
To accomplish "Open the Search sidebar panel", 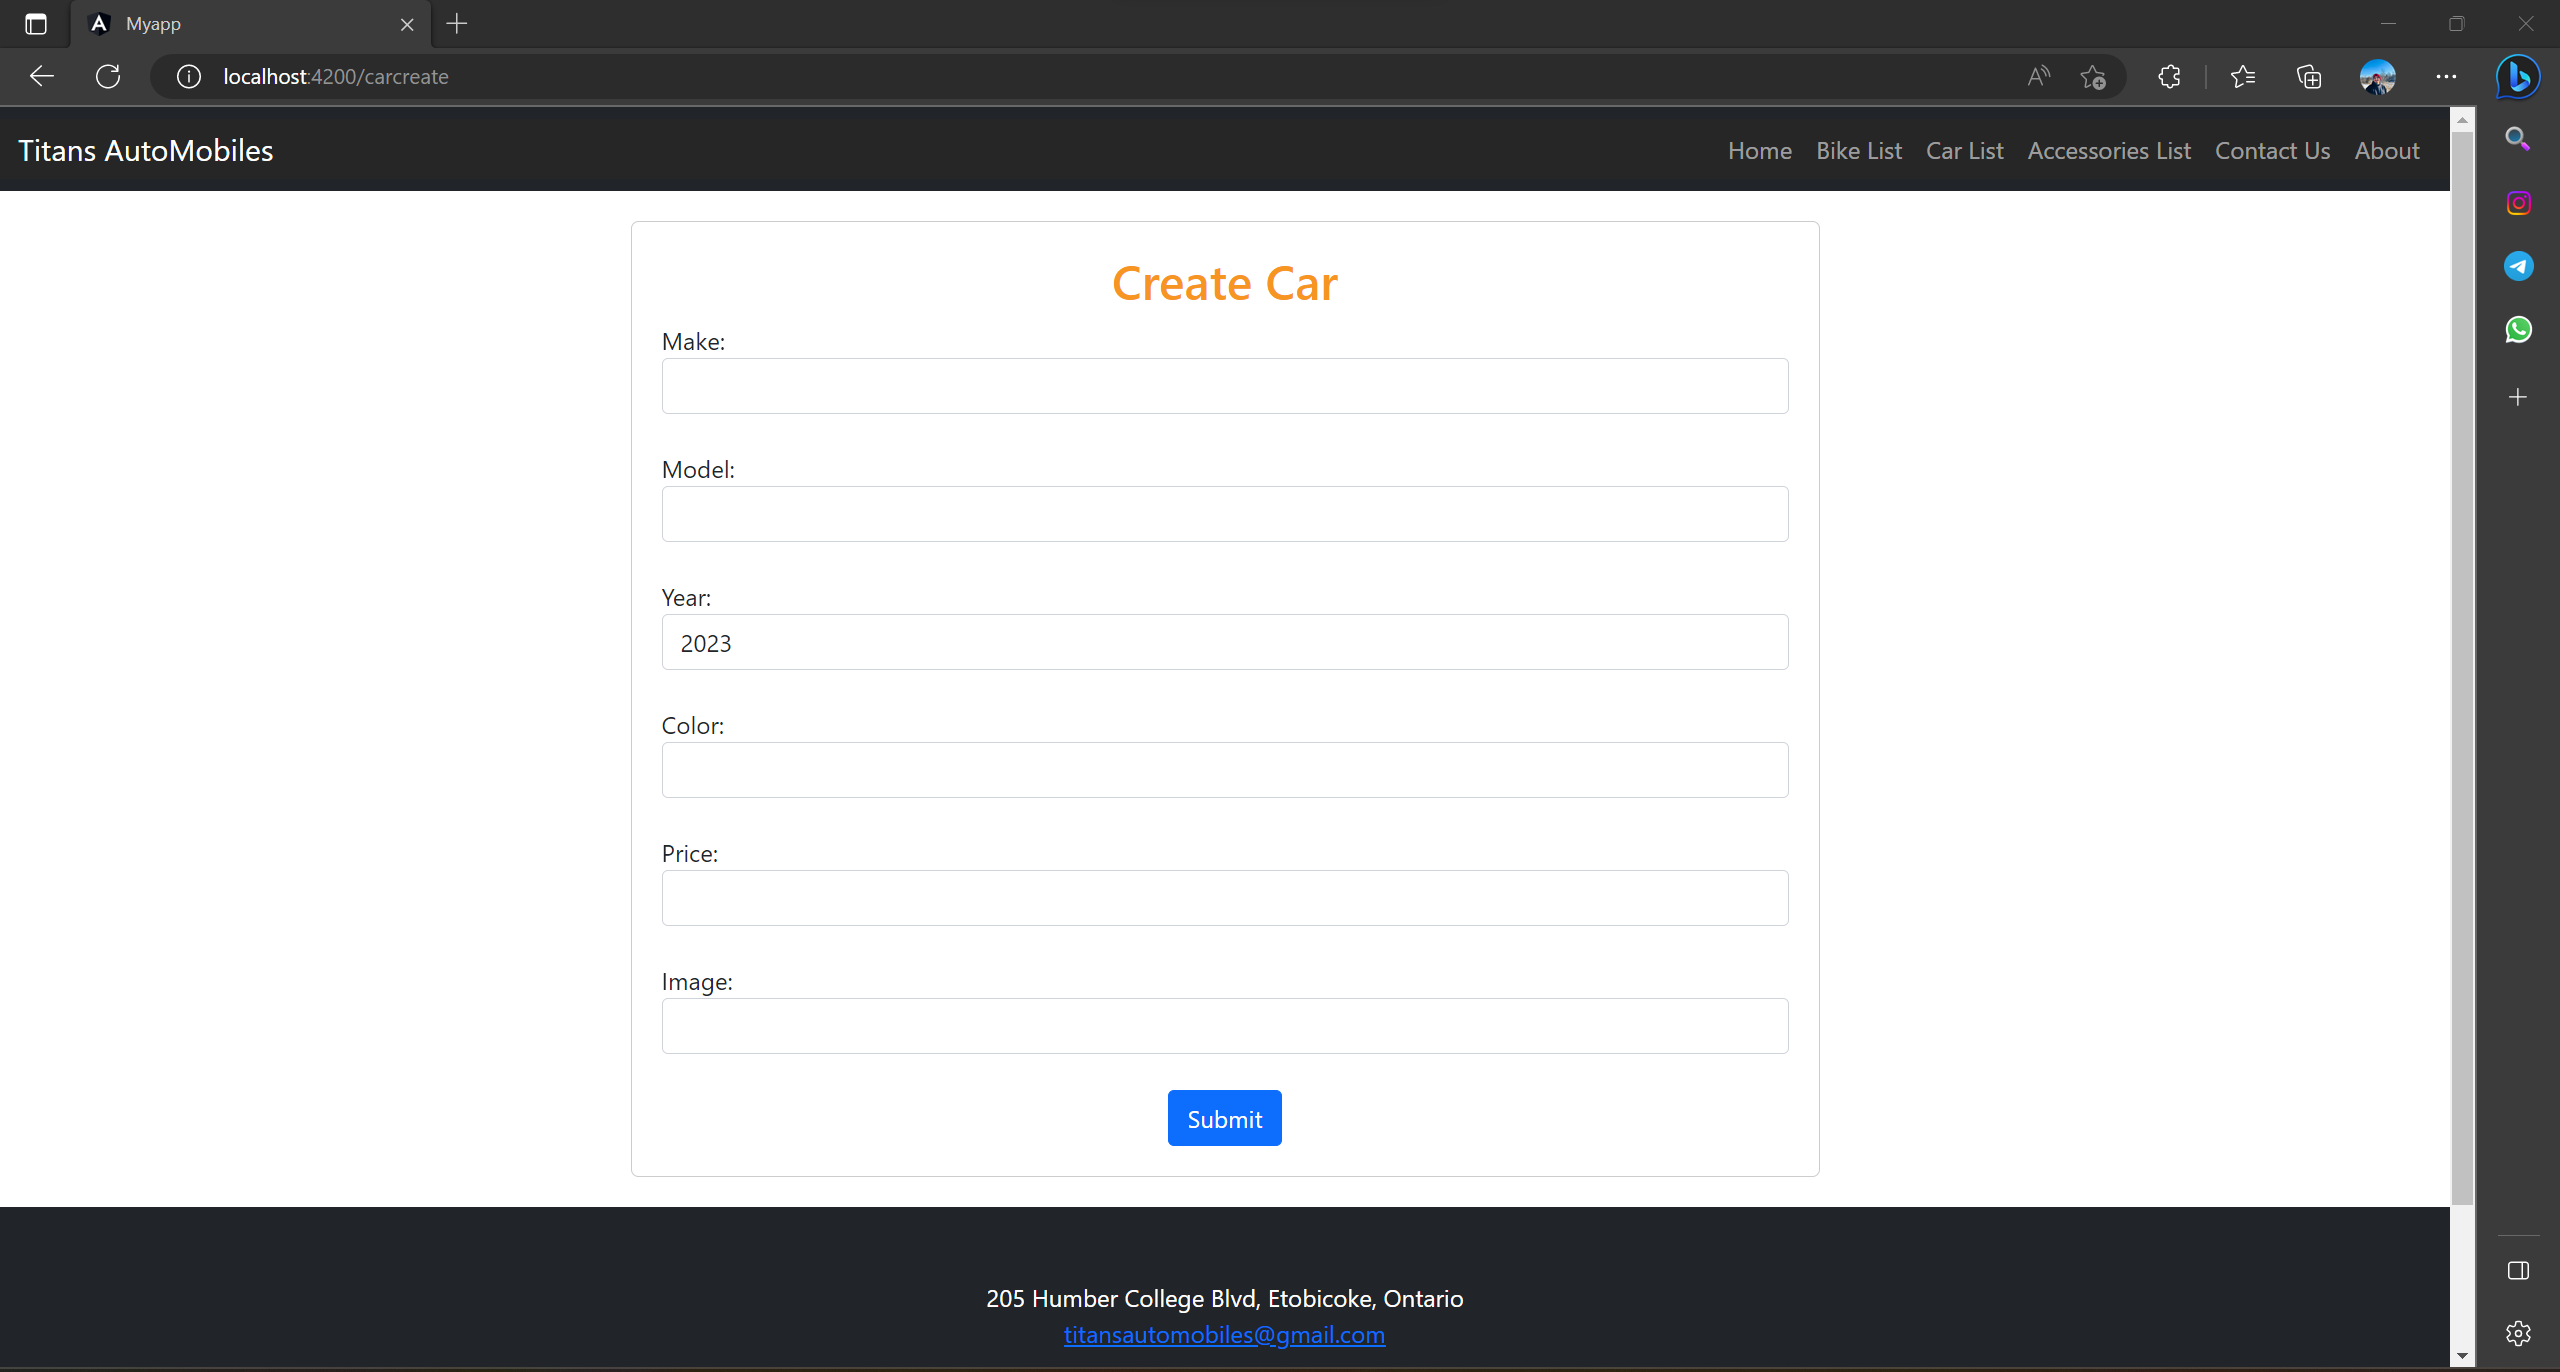I will click(2518, 139).
